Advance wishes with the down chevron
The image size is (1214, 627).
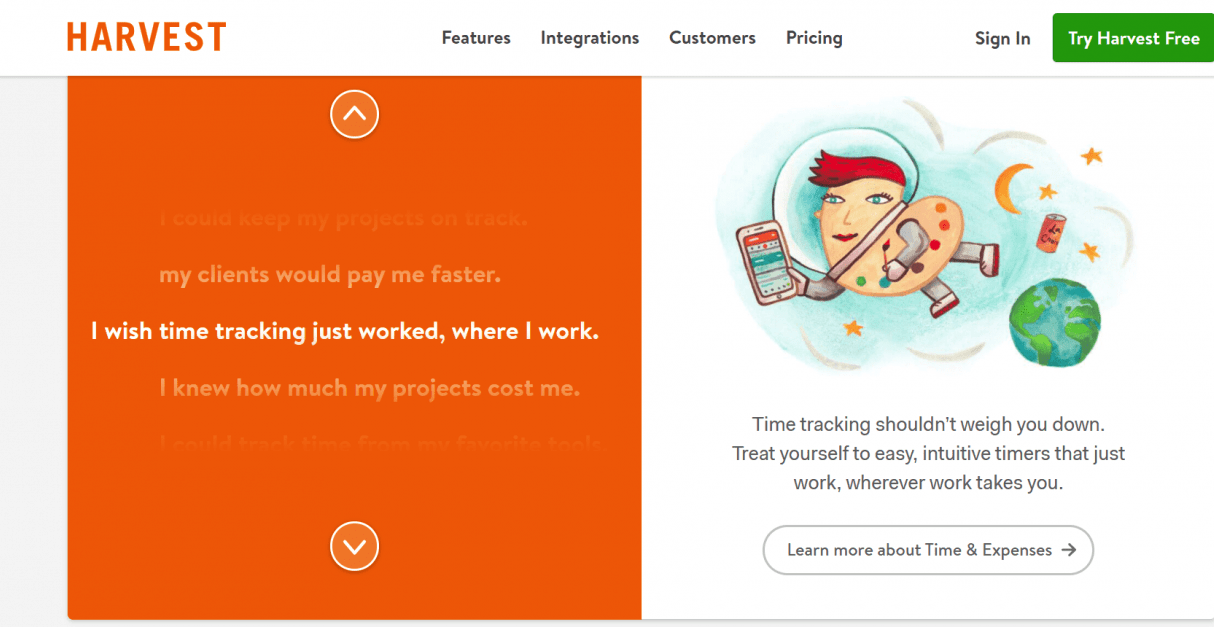click(x=354, y=546)
